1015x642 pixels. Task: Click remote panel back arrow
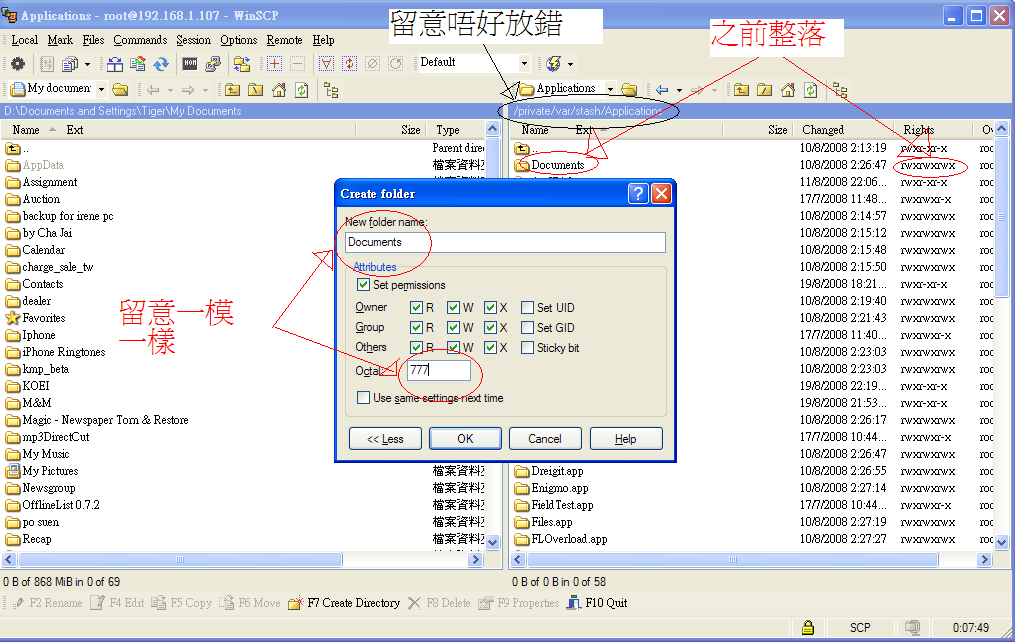(x=662, y=90)
